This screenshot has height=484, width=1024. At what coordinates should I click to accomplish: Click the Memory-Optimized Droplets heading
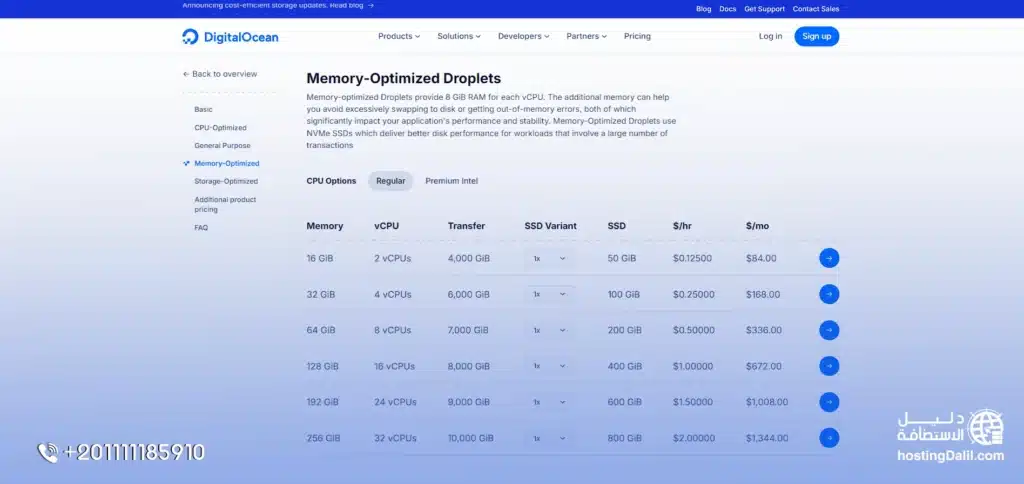[404, 78]
